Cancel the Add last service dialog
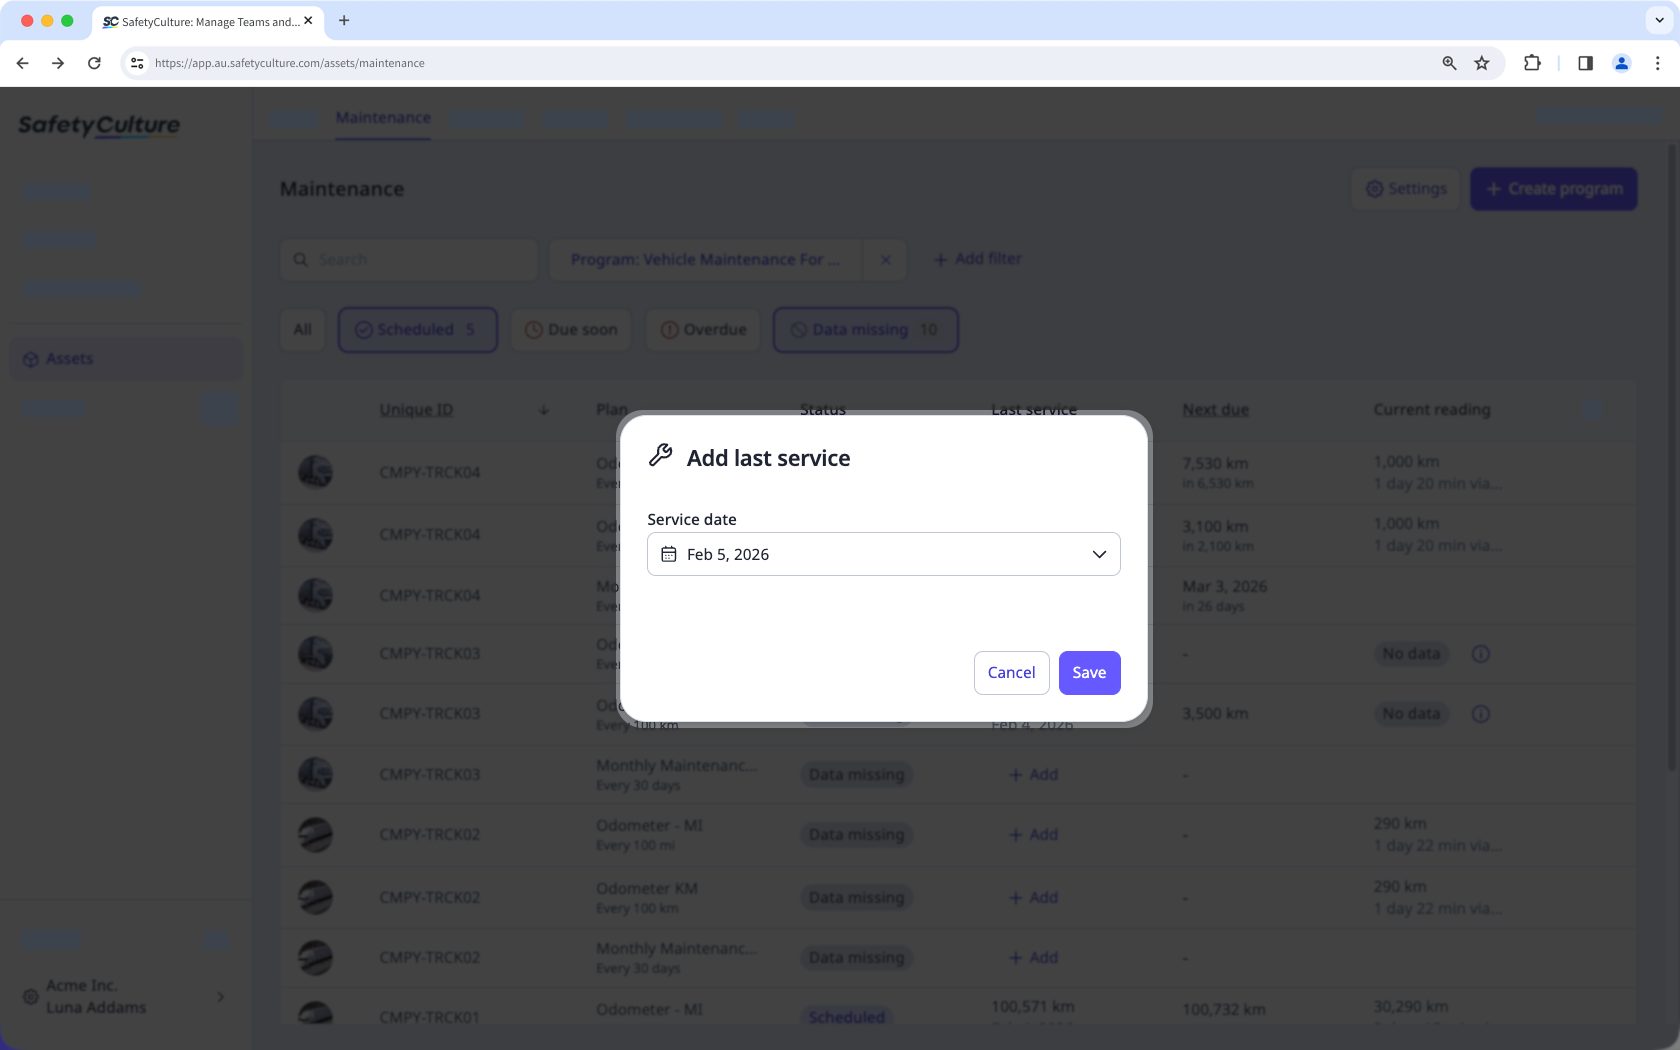This screenshot has width=1680, height=1050. click(x=1011, y=673)
